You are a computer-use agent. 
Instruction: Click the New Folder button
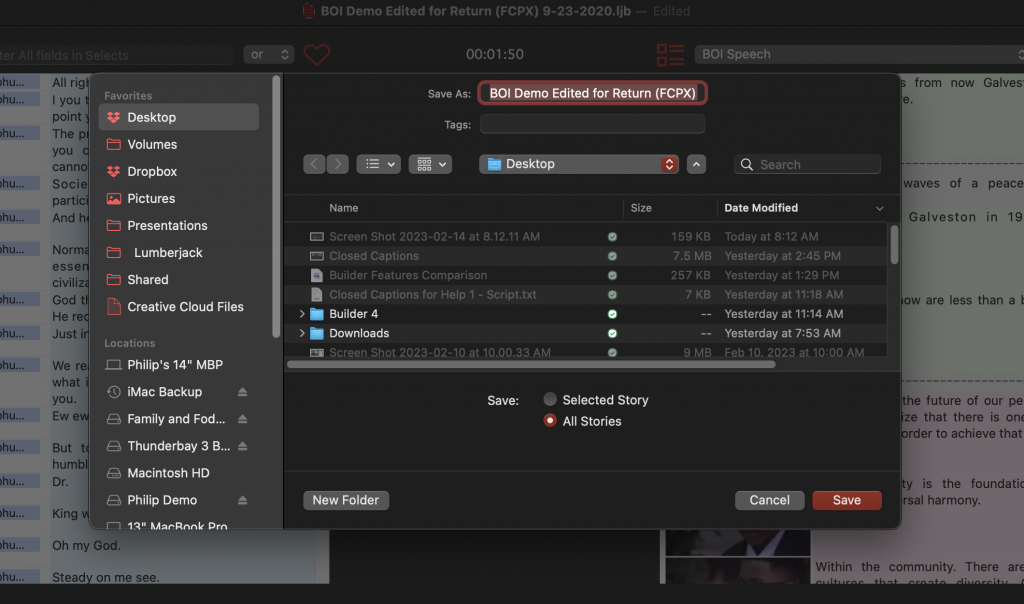pyautogui.click(x=346, y=500)
